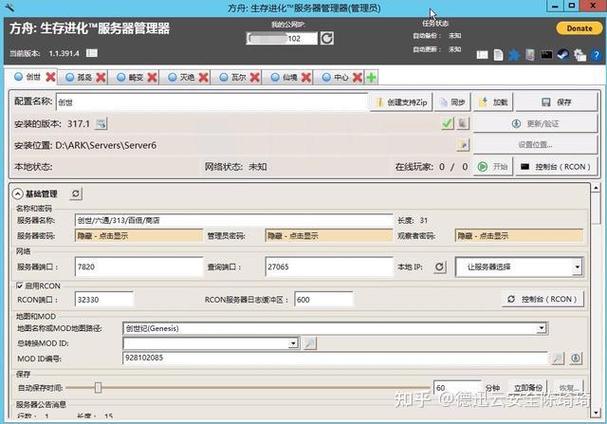Close the 孤岛 profile tab with red X
The width and height of the screenshot is (607, 424).
pos(101,77)
